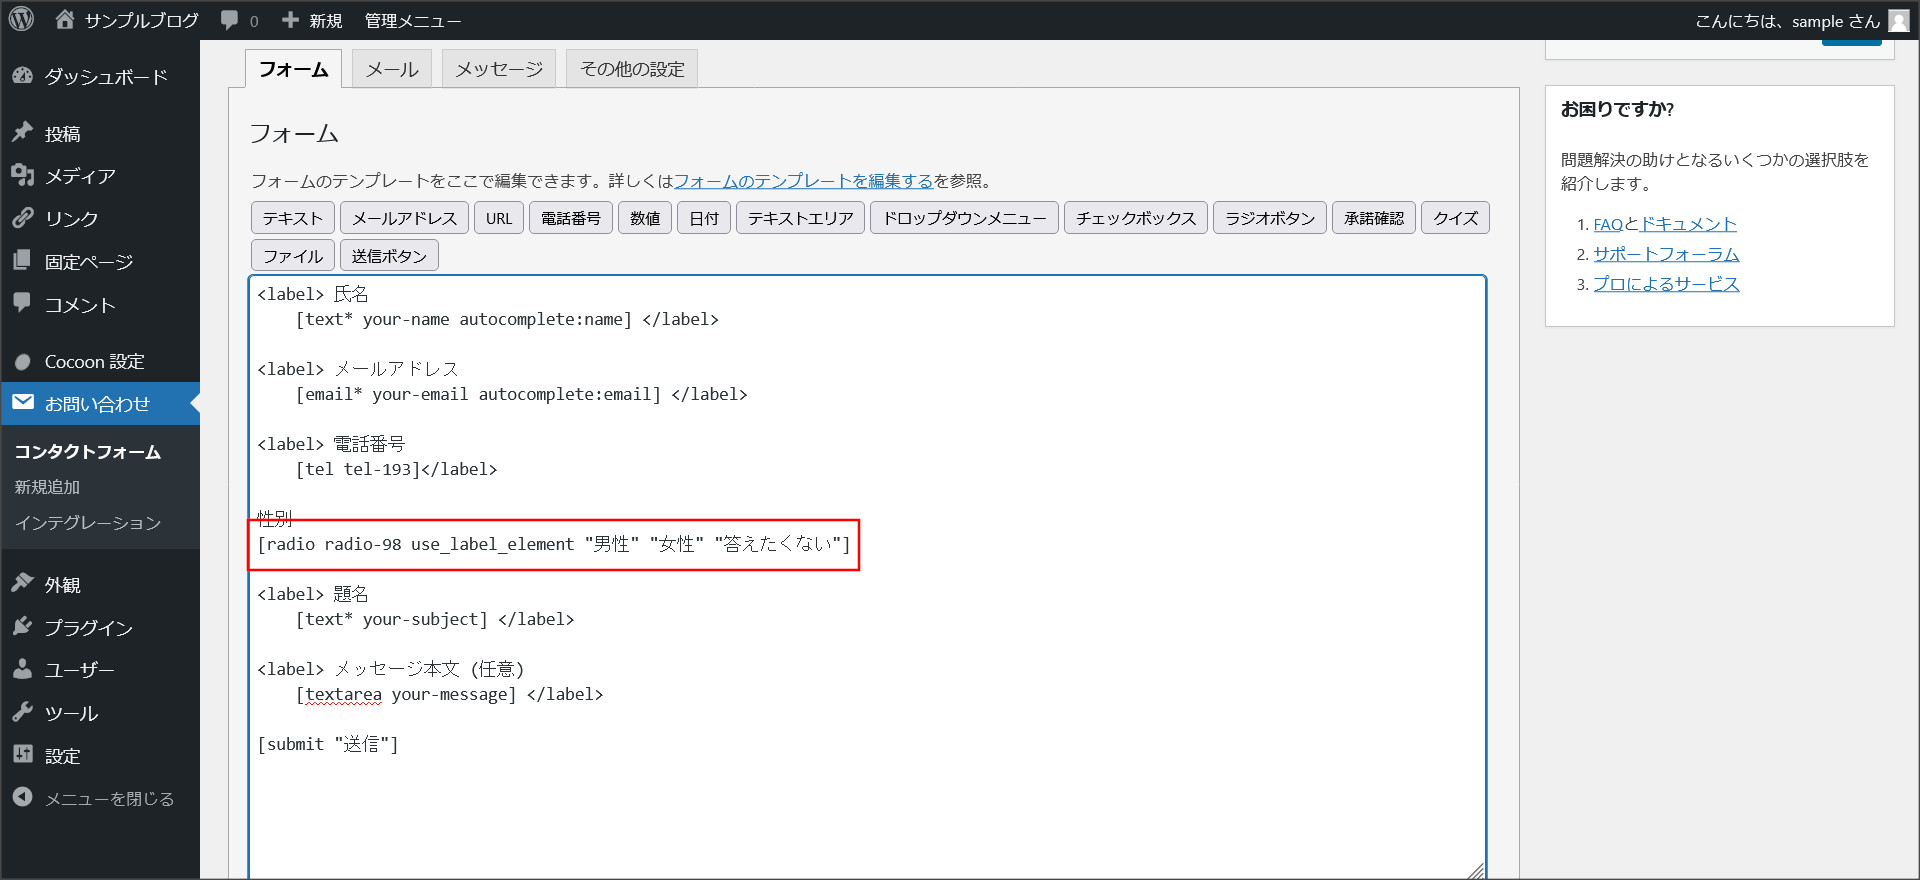Open the 管理メニュー in admin bar
1920x880 pixels.
tap(412, 20)
